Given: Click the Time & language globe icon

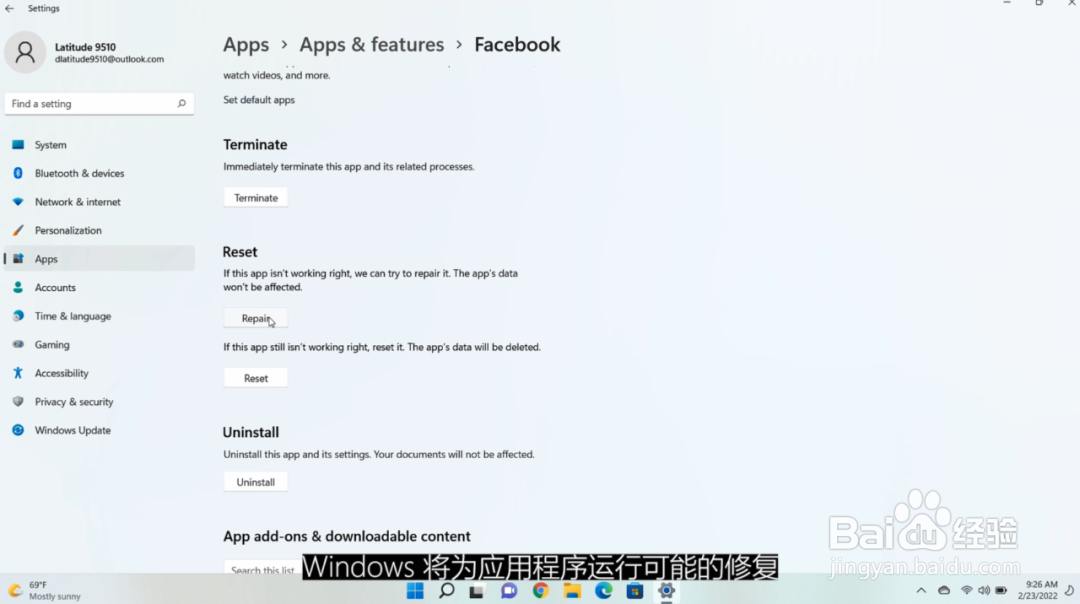Looking at the screenshot, I should 18,316.
